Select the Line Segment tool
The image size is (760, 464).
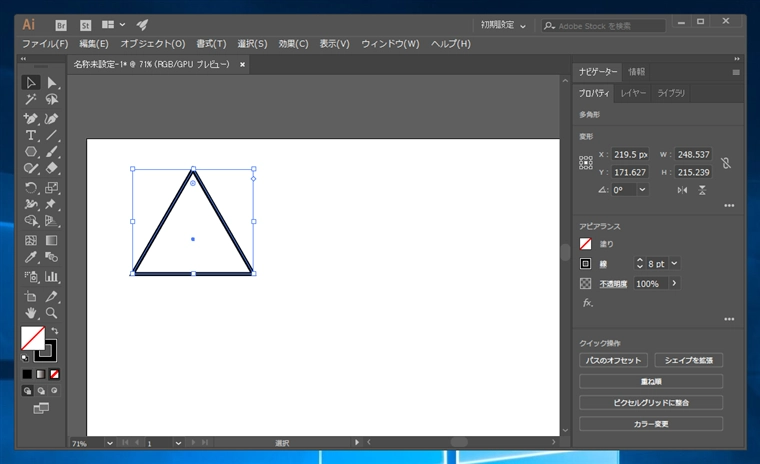tap(51, 135)
